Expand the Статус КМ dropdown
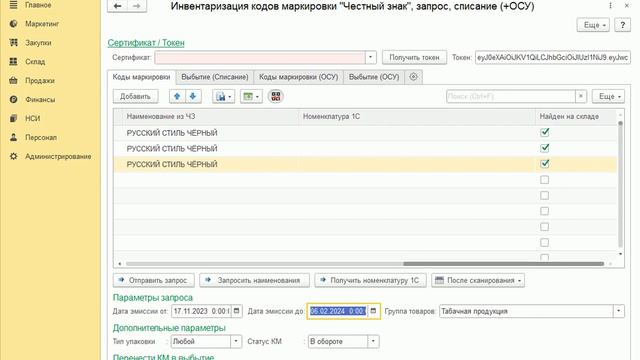This screenshot has width=640, height=360. [x=373, y=341]
